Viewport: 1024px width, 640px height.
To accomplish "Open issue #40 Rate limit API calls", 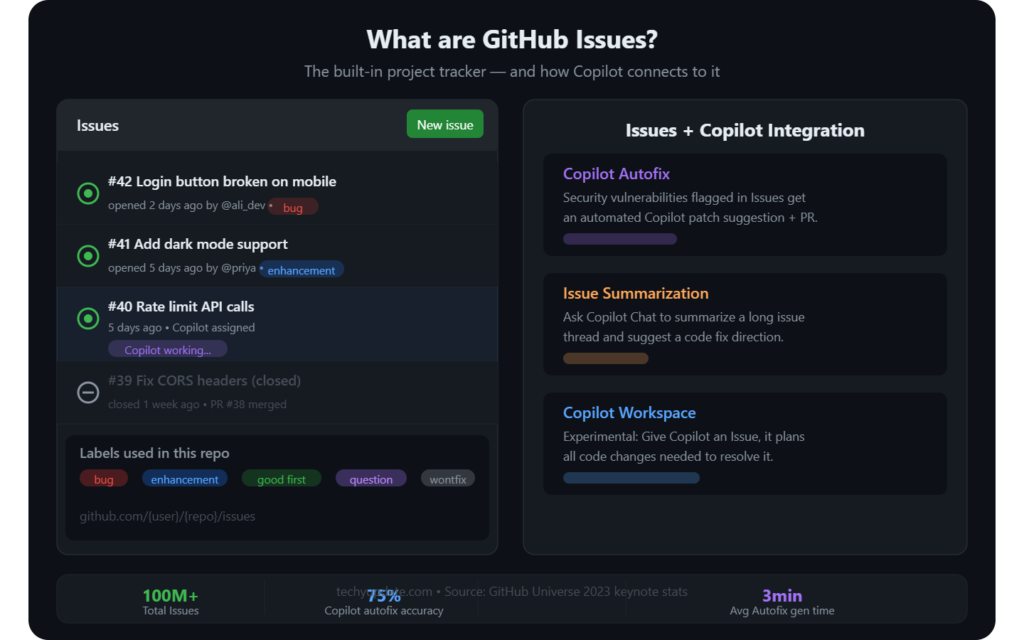I will point(181,306).
